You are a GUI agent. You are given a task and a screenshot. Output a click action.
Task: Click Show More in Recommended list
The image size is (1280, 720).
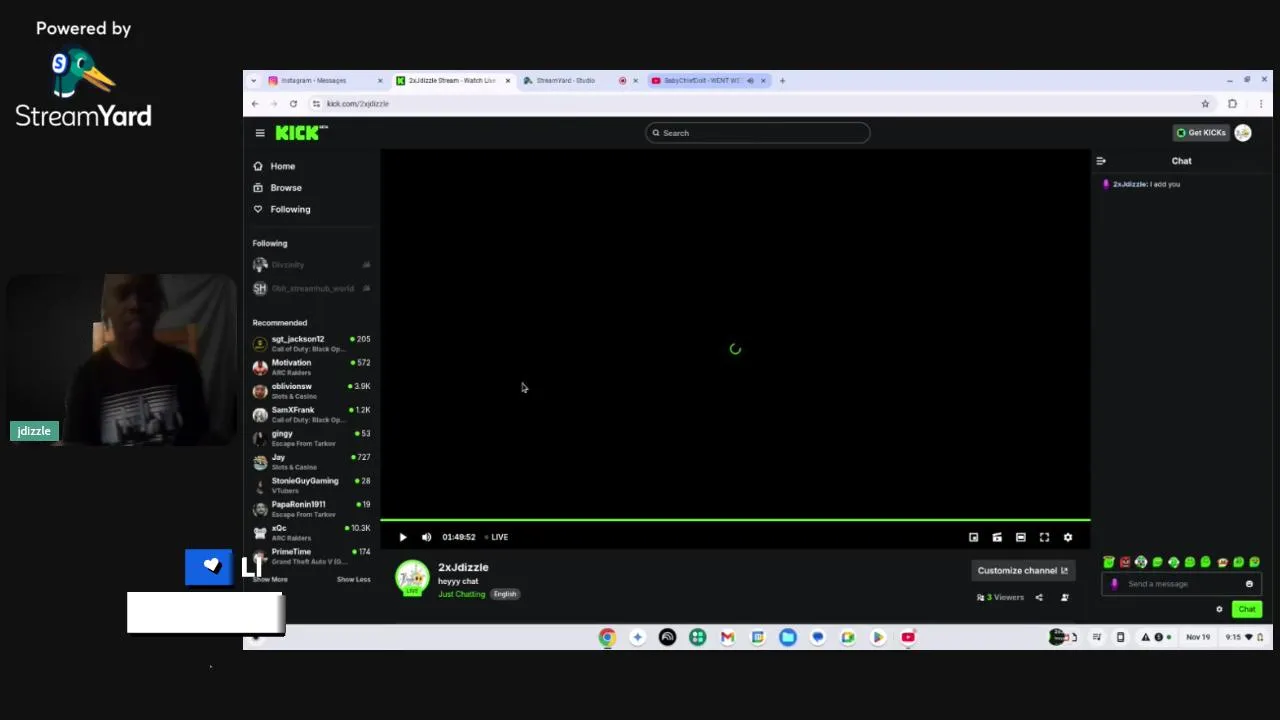pyautogui.click(x=270, y=579)
